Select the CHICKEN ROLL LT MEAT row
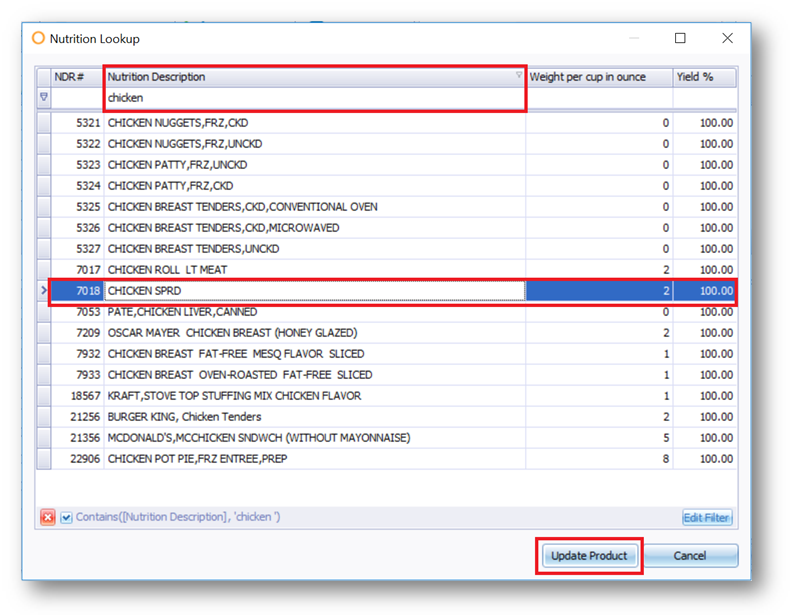The height and width of the screenshot is (615, 794). pyautogui.click(x=315, y=270)
